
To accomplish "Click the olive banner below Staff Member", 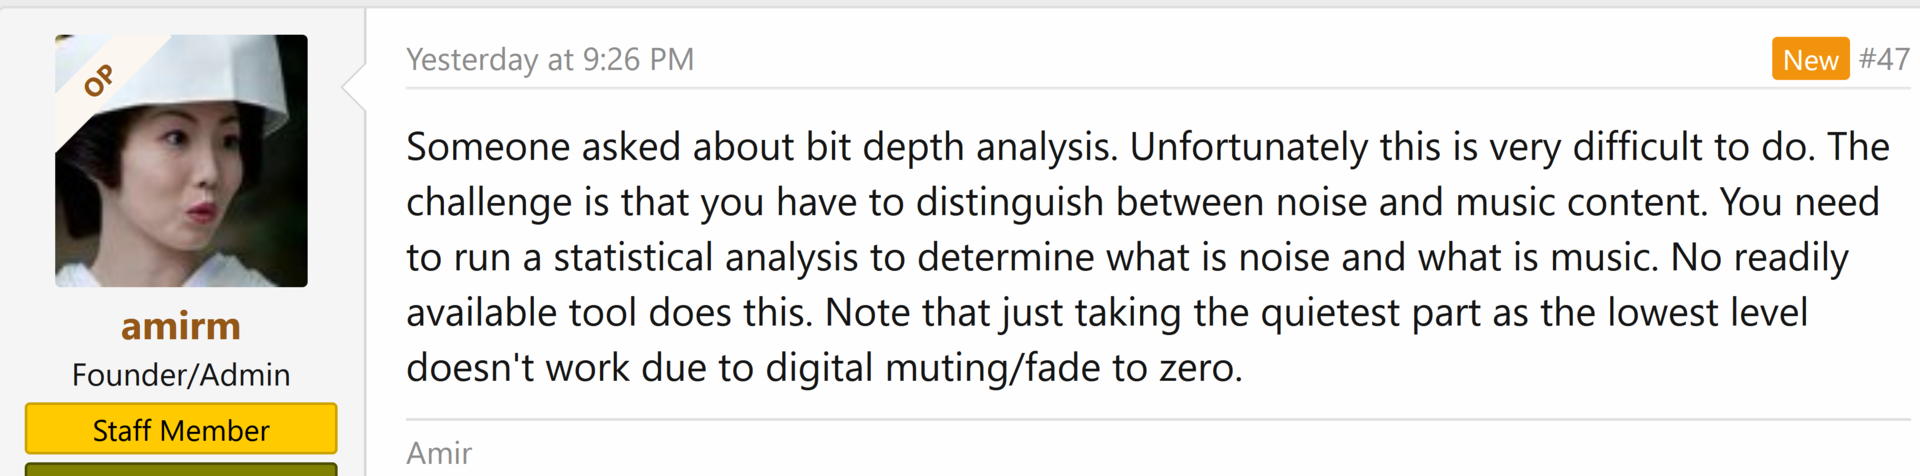I will point(181,469).
